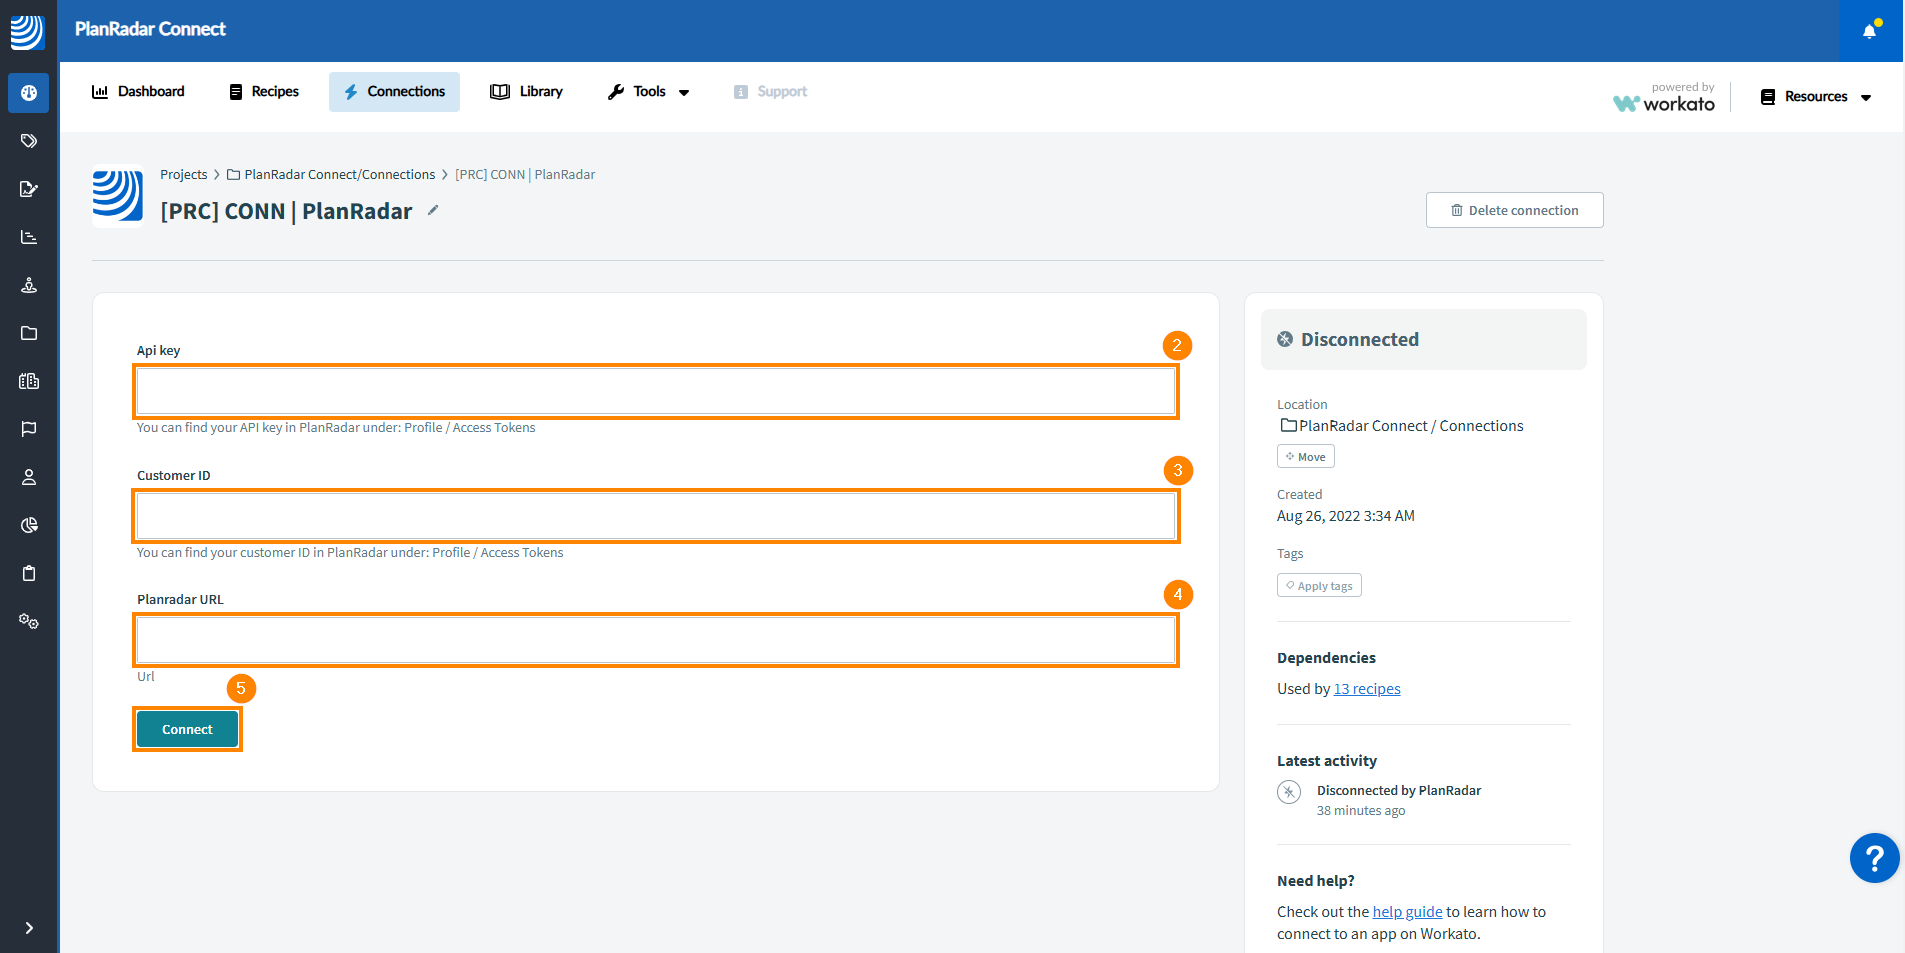
Task: Open the blue help question mark bubble
Action: click(1874, 858)
